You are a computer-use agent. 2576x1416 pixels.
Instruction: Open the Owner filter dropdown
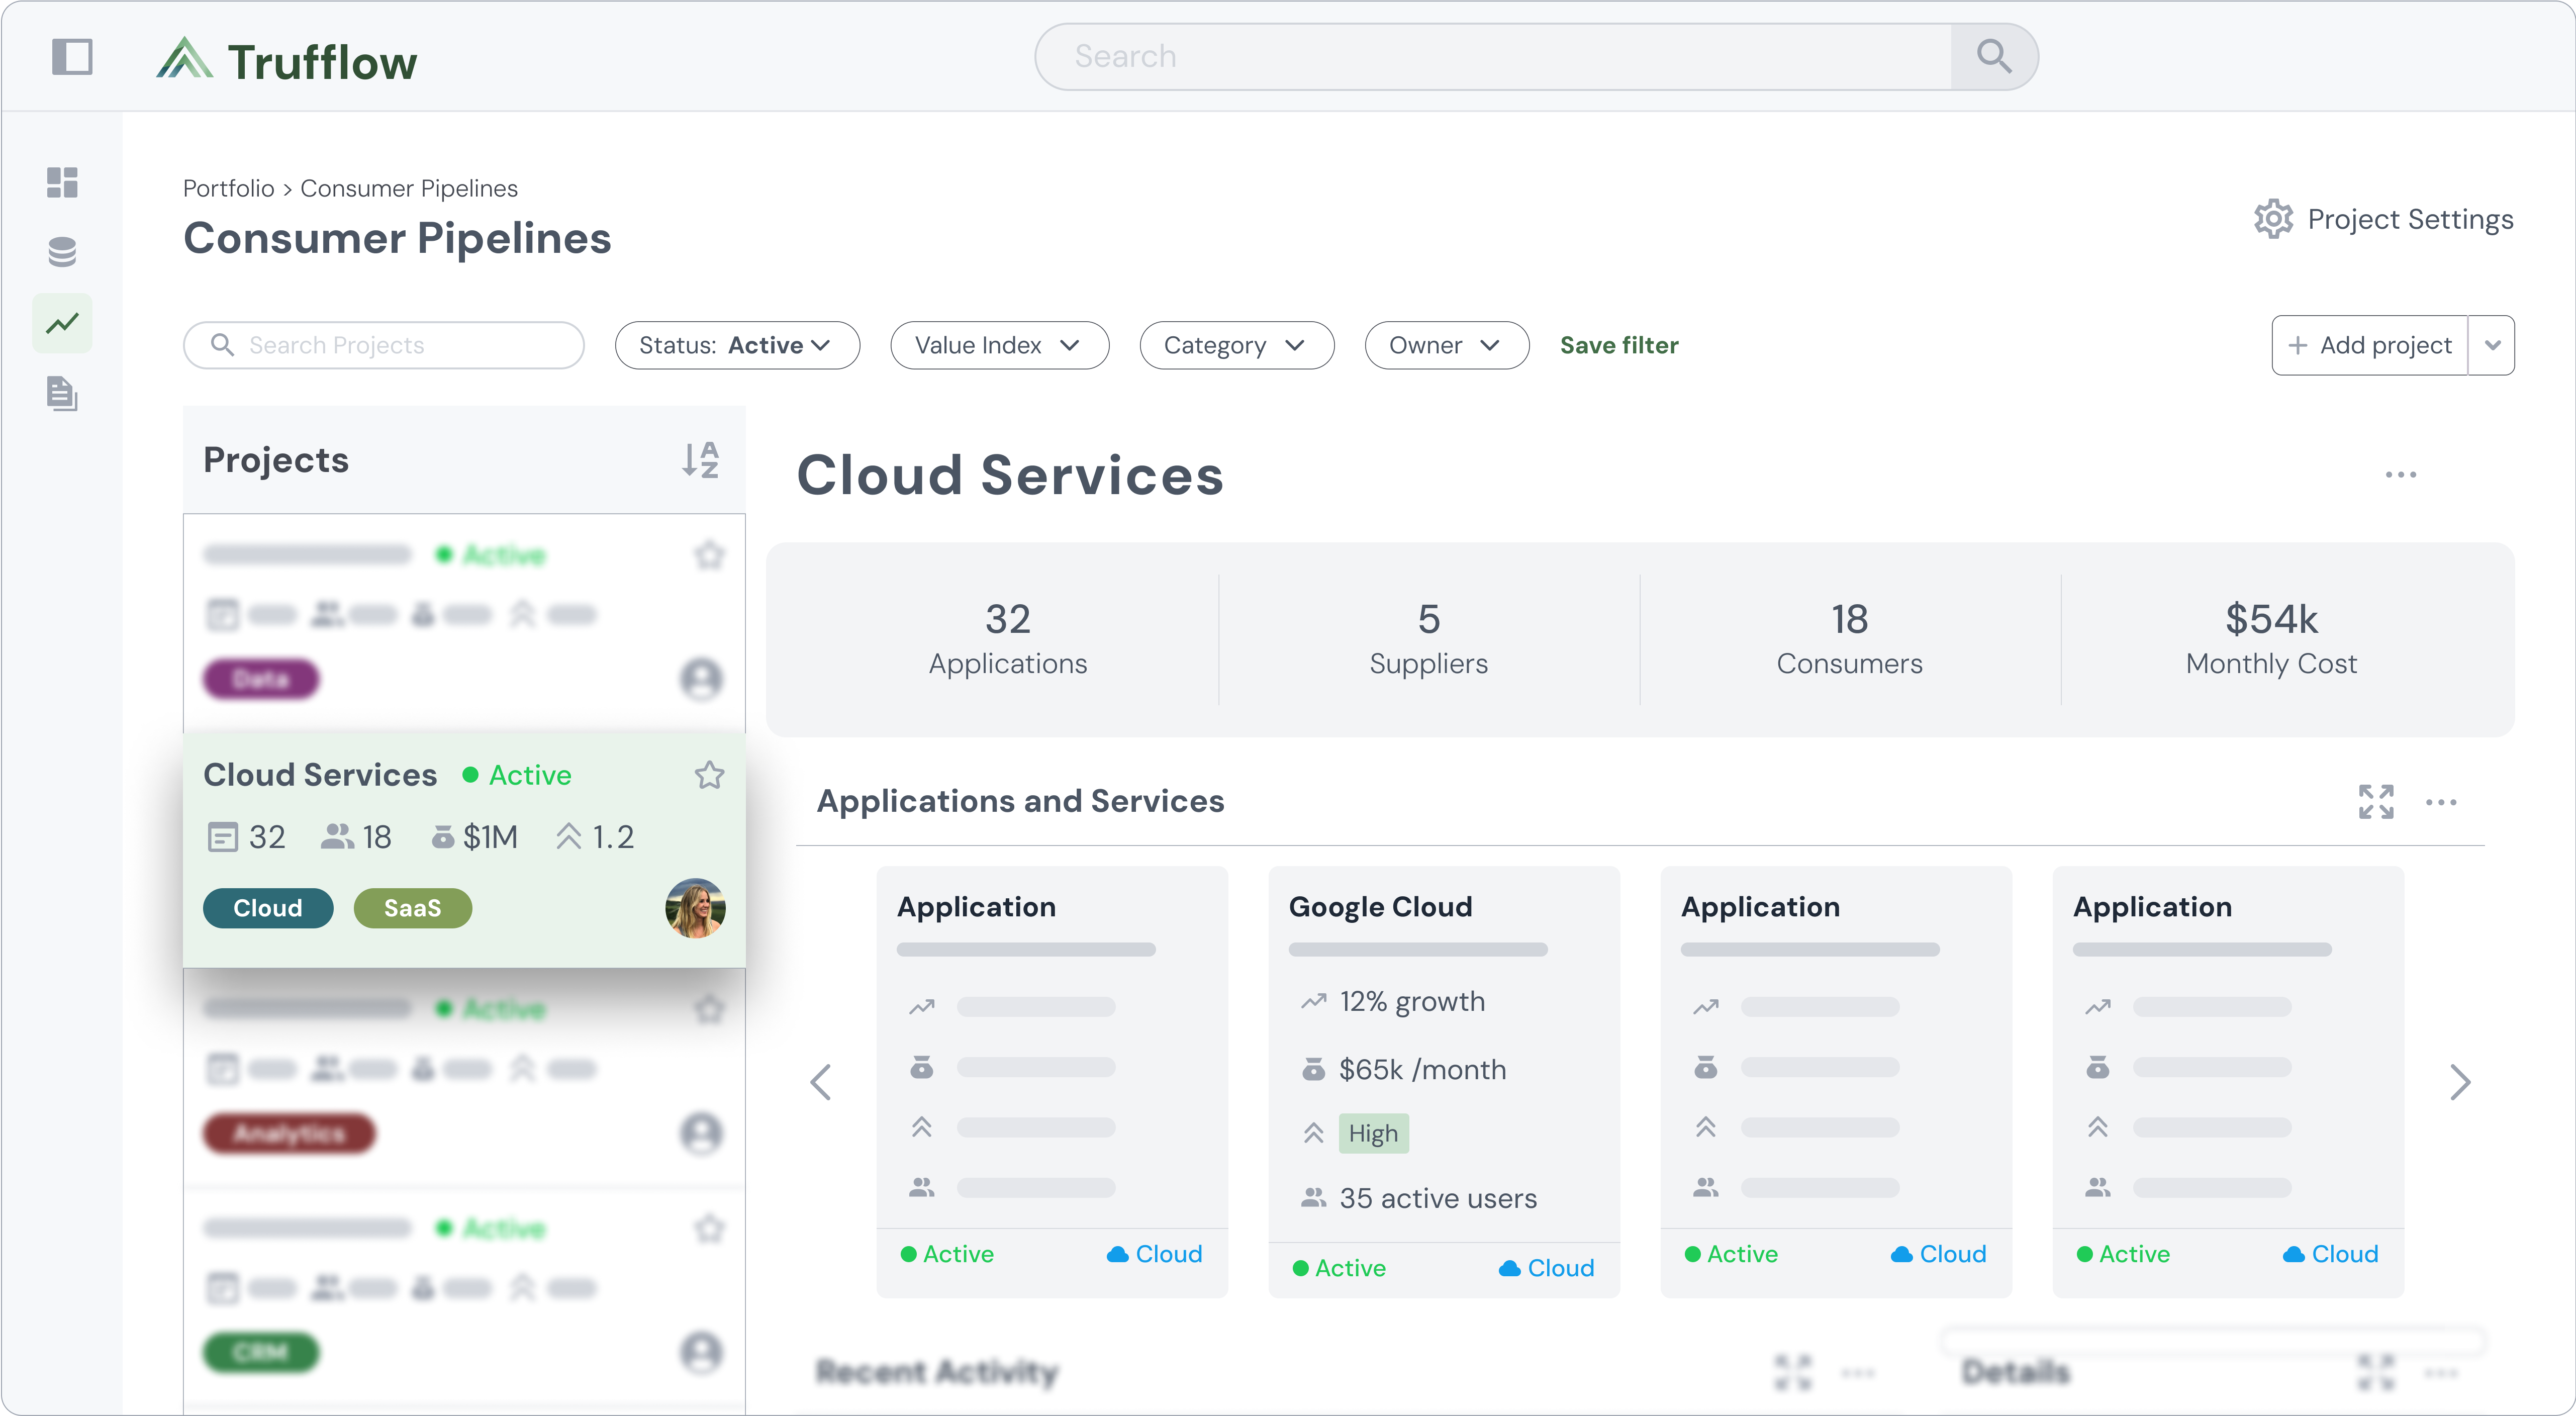(1446, 345)
